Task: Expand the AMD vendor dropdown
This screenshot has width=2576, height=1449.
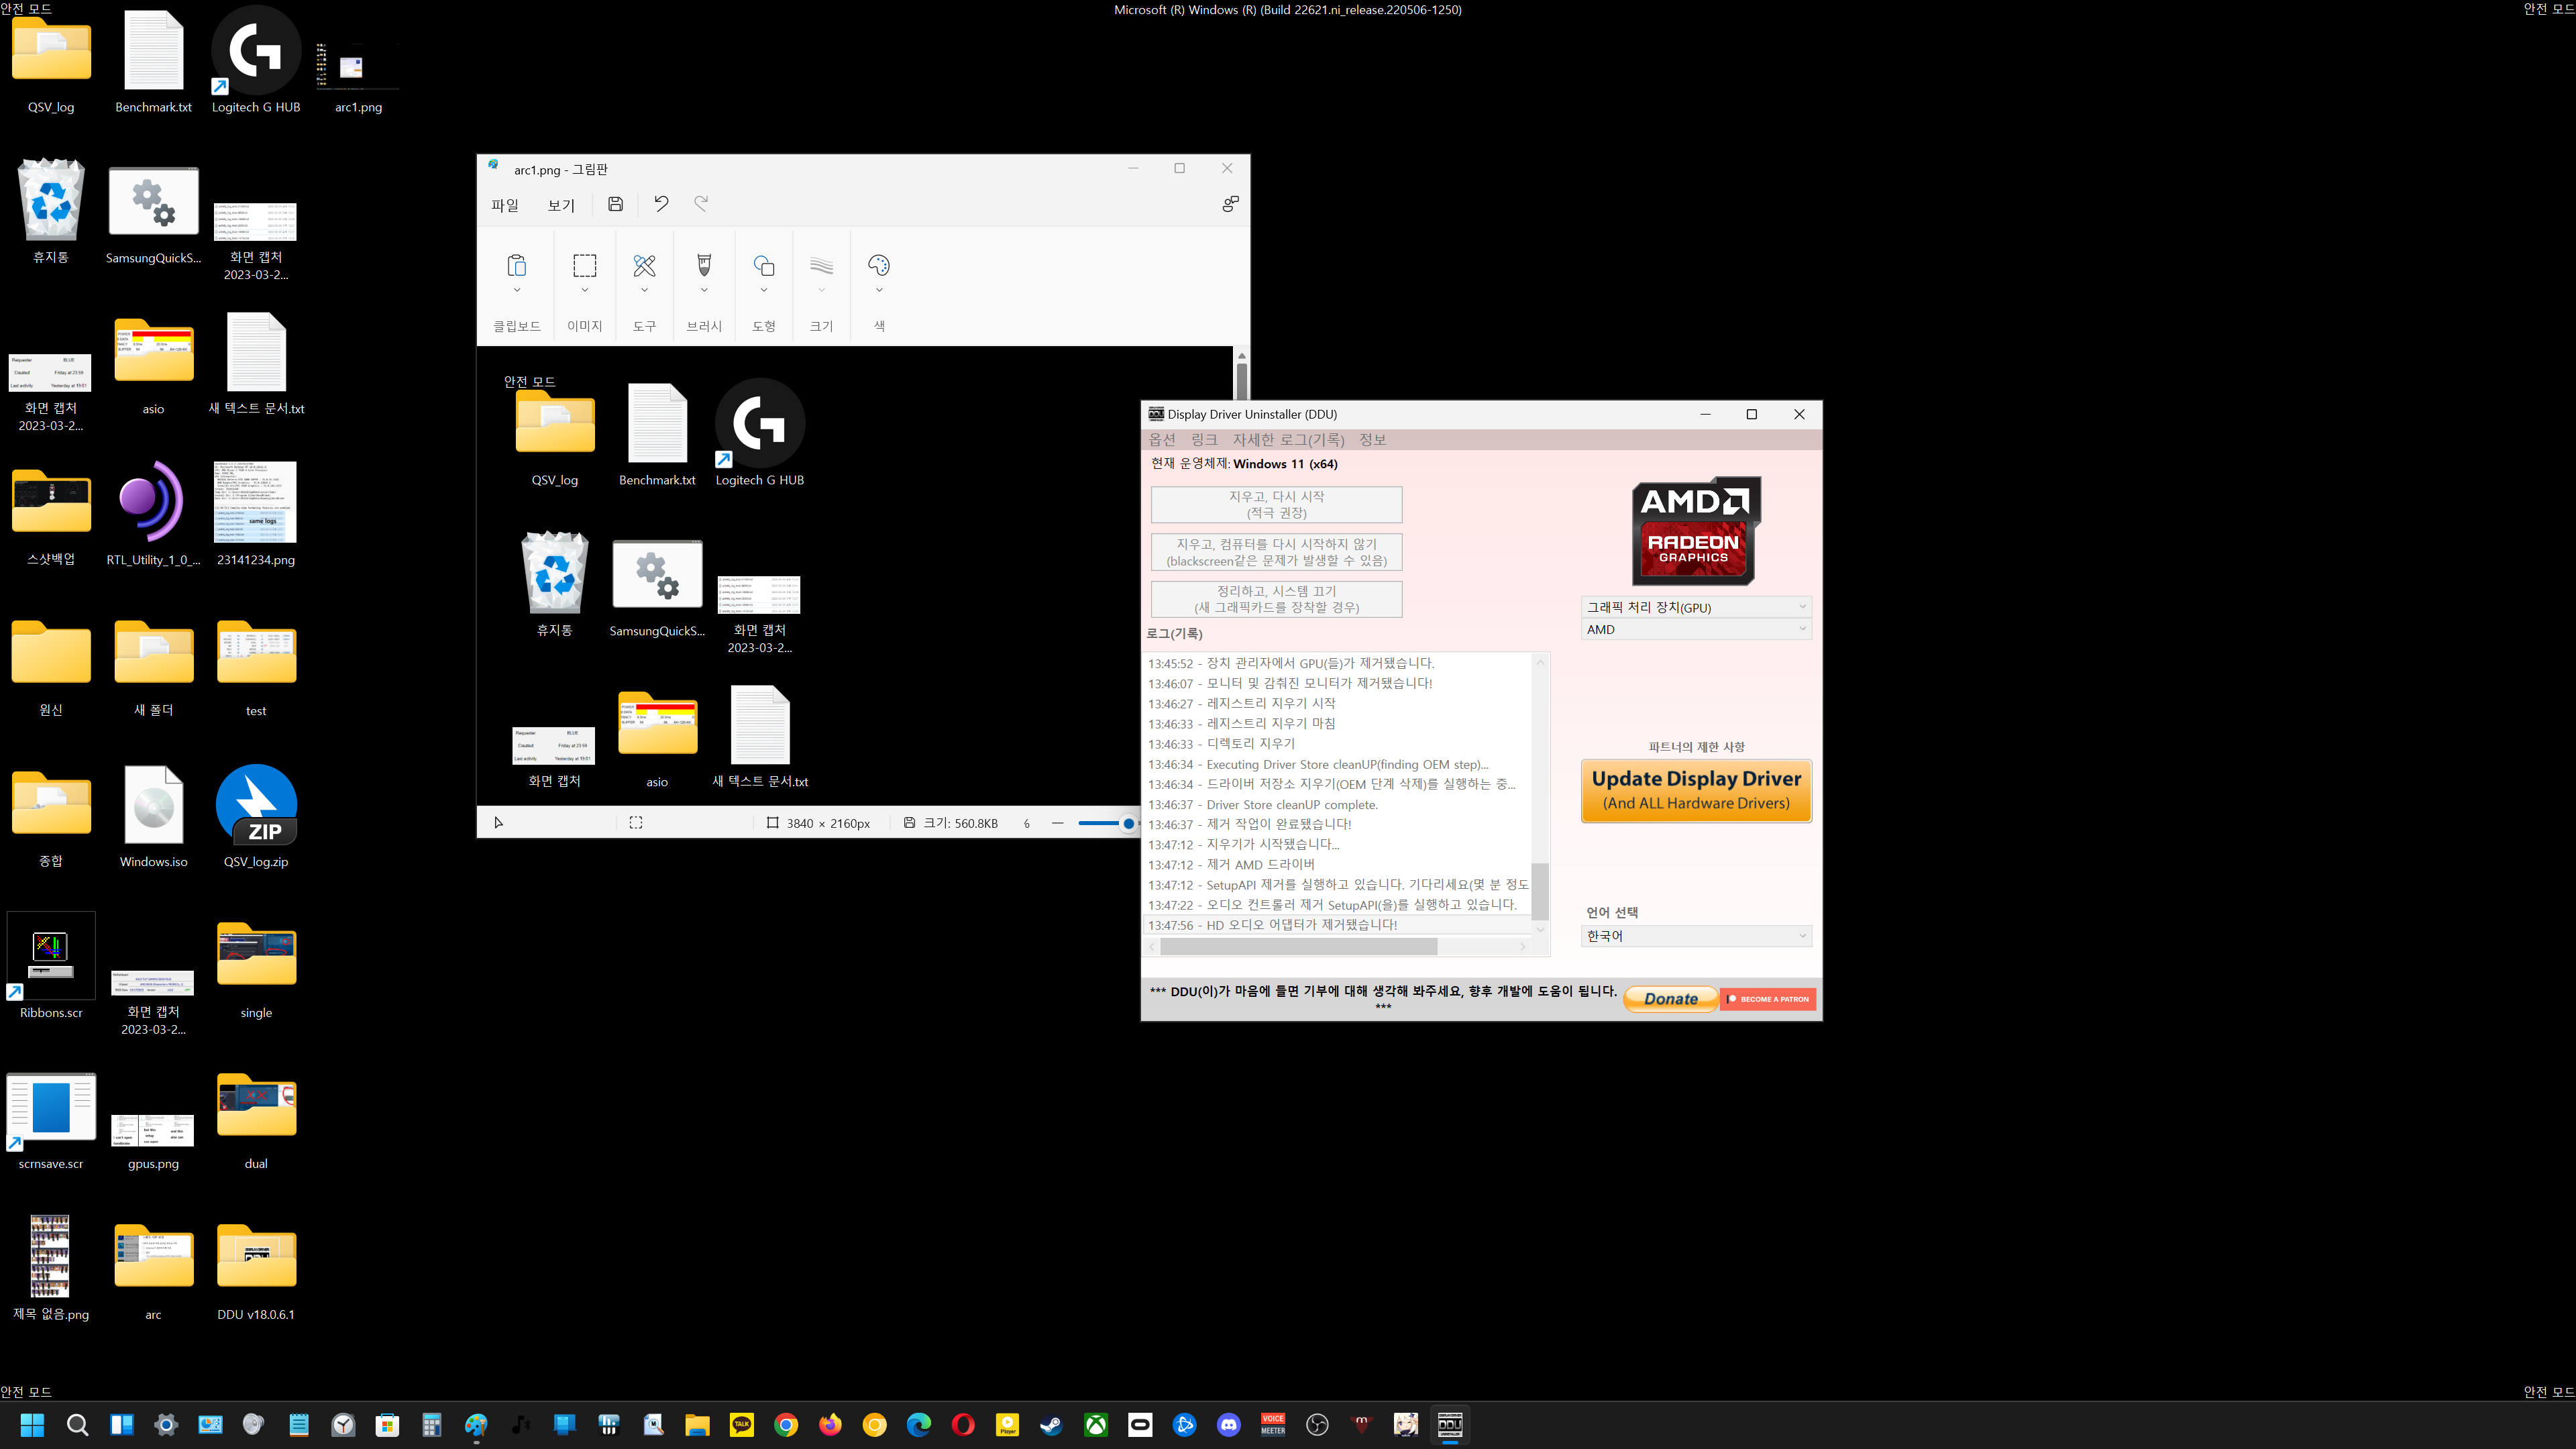Action: tap(1696, 629)
